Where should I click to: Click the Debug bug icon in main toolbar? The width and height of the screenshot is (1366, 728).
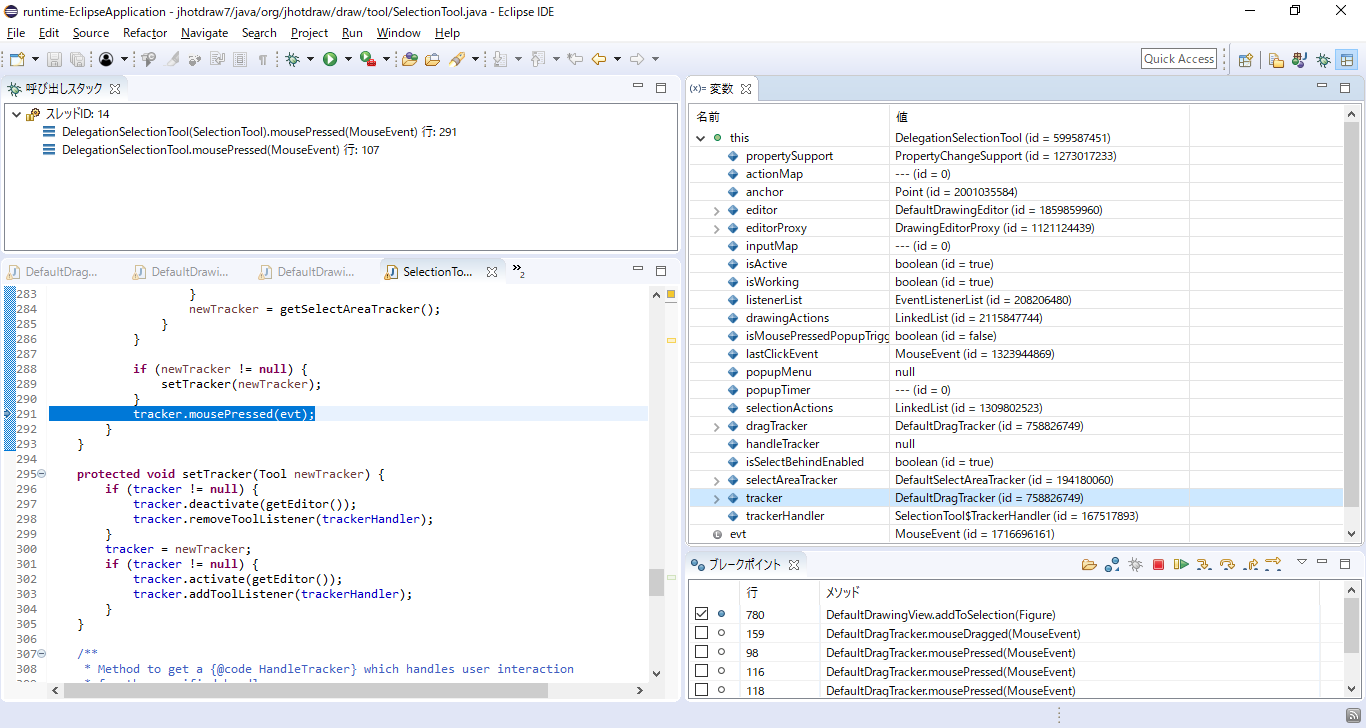pos(293,59)
